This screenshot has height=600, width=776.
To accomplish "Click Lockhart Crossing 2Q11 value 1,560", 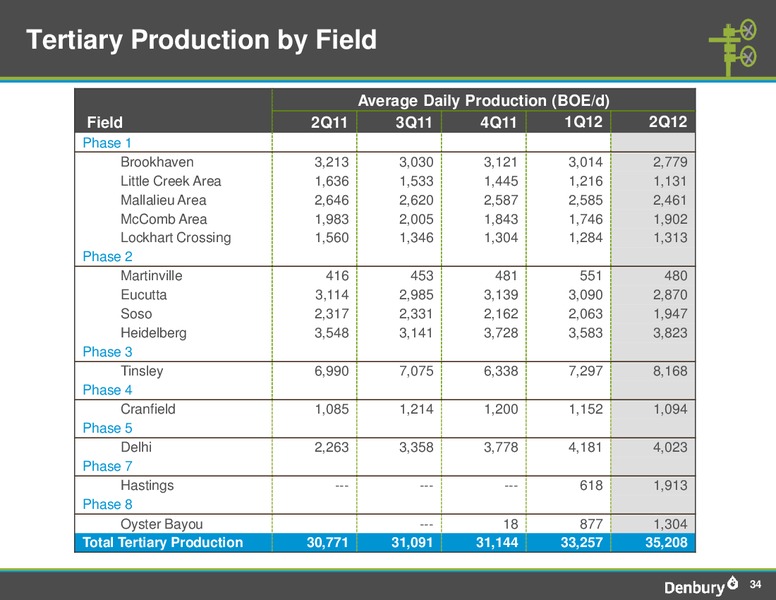I will point(332,238).
